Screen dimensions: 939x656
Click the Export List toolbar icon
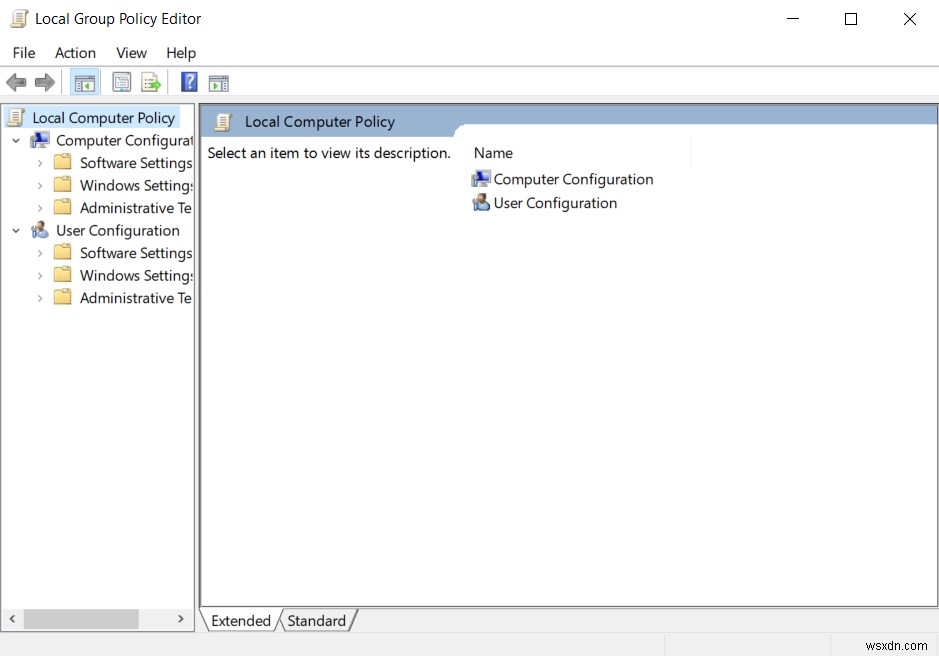151,82
